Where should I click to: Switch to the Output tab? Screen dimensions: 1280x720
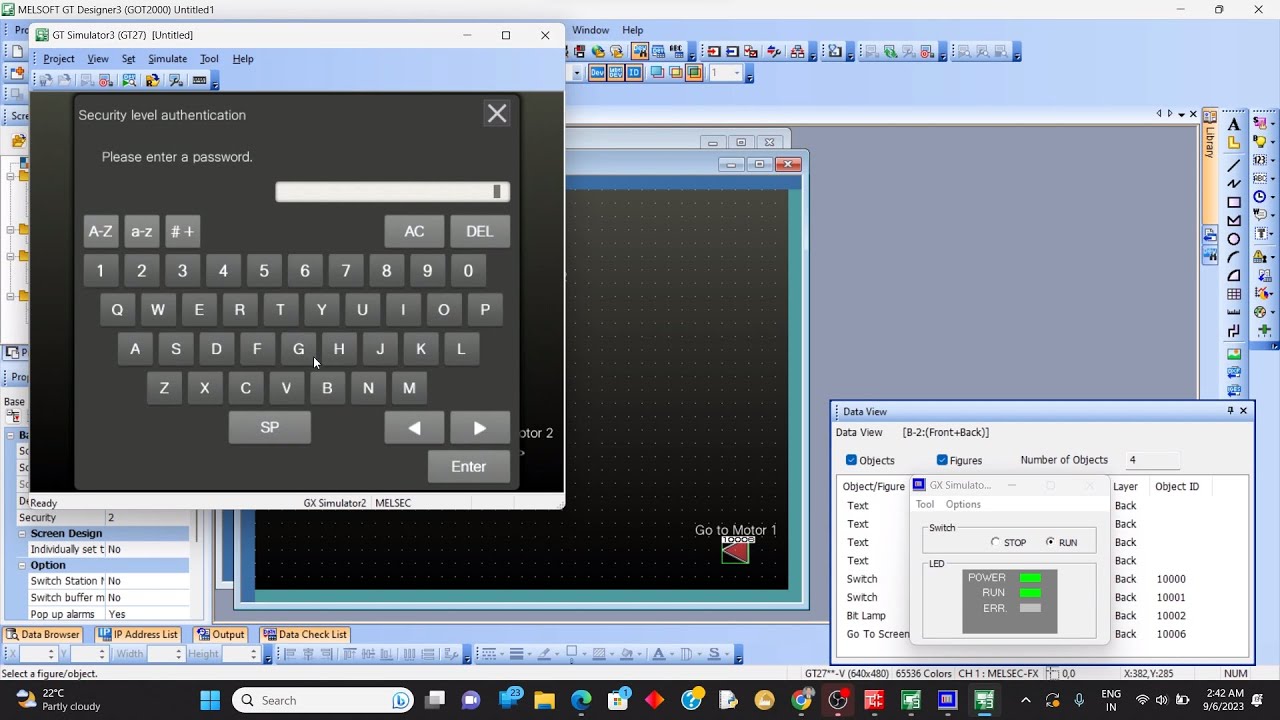[x=220, y=634]
